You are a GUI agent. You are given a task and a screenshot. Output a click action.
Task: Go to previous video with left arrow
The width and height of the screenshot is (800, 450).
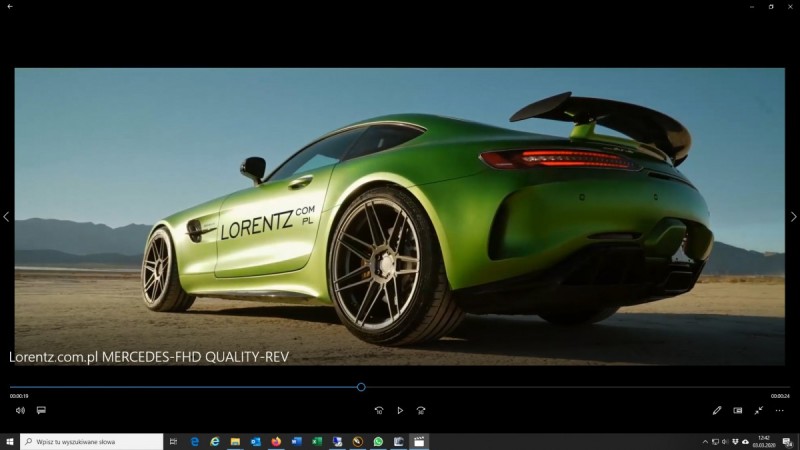tap(6, 217)
